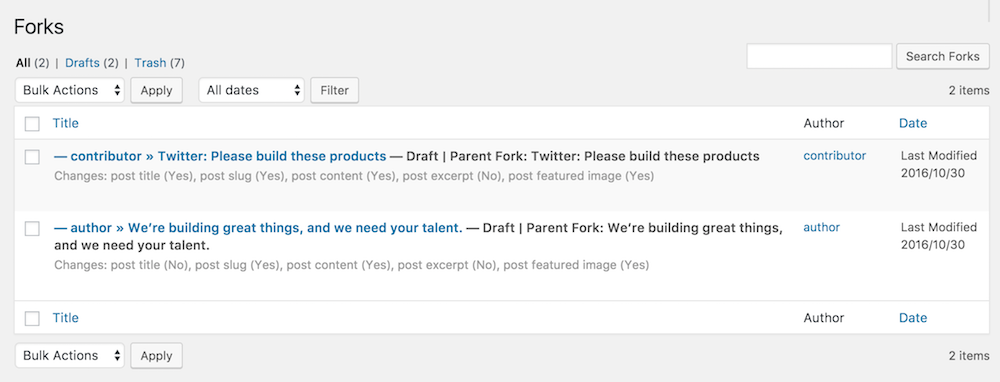Click the Last Modified date of author row

[x=939, y=236]
